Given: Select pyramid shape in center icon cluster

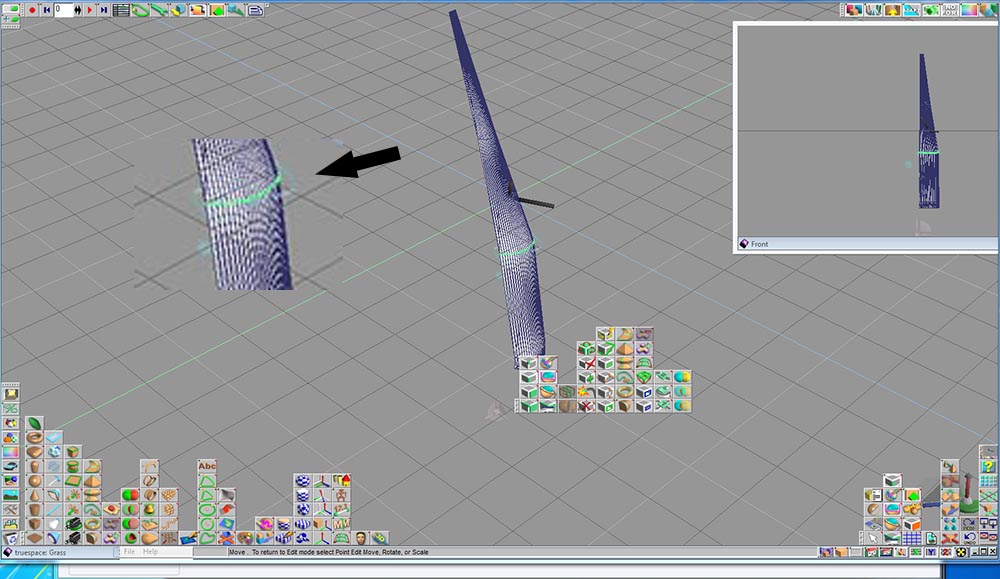Looking at the screenshot, I should point(625,349).
